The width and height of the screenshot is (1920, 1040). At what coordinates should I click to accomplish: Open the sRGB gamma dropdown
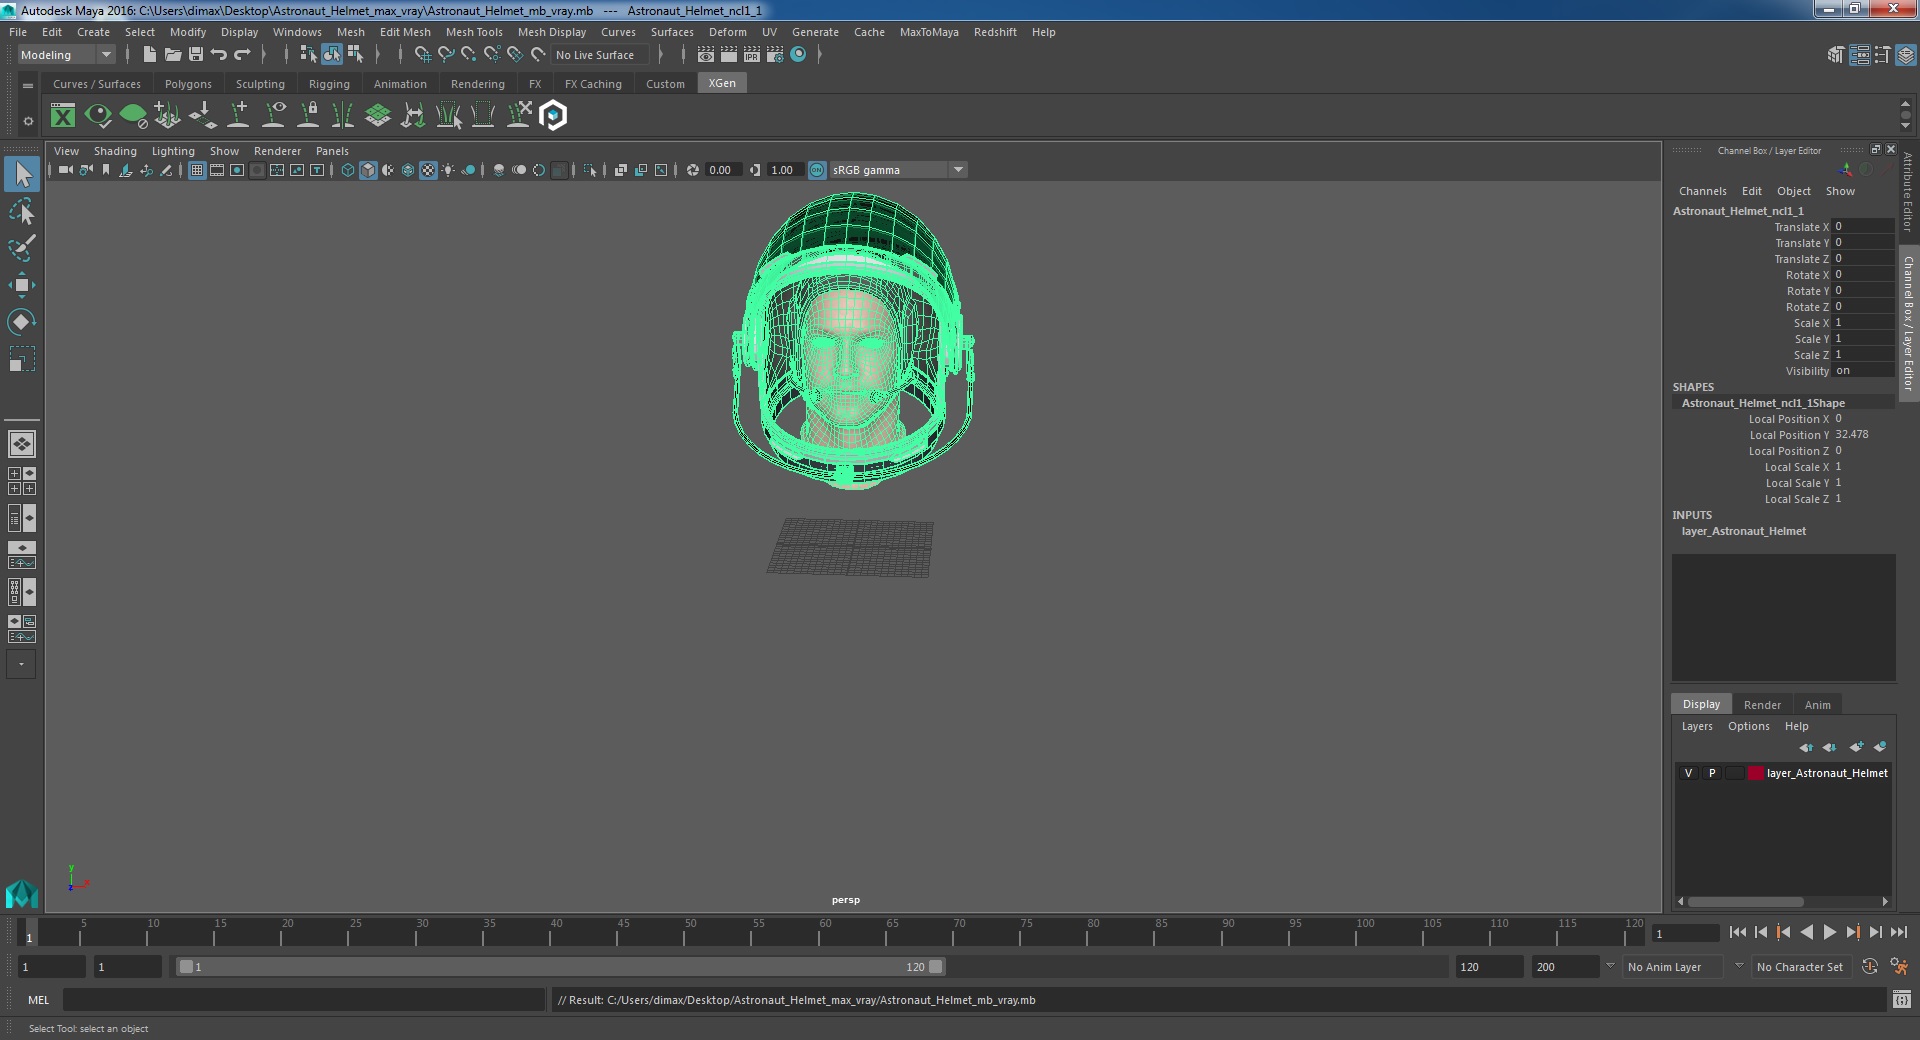[x=898, y=171]
